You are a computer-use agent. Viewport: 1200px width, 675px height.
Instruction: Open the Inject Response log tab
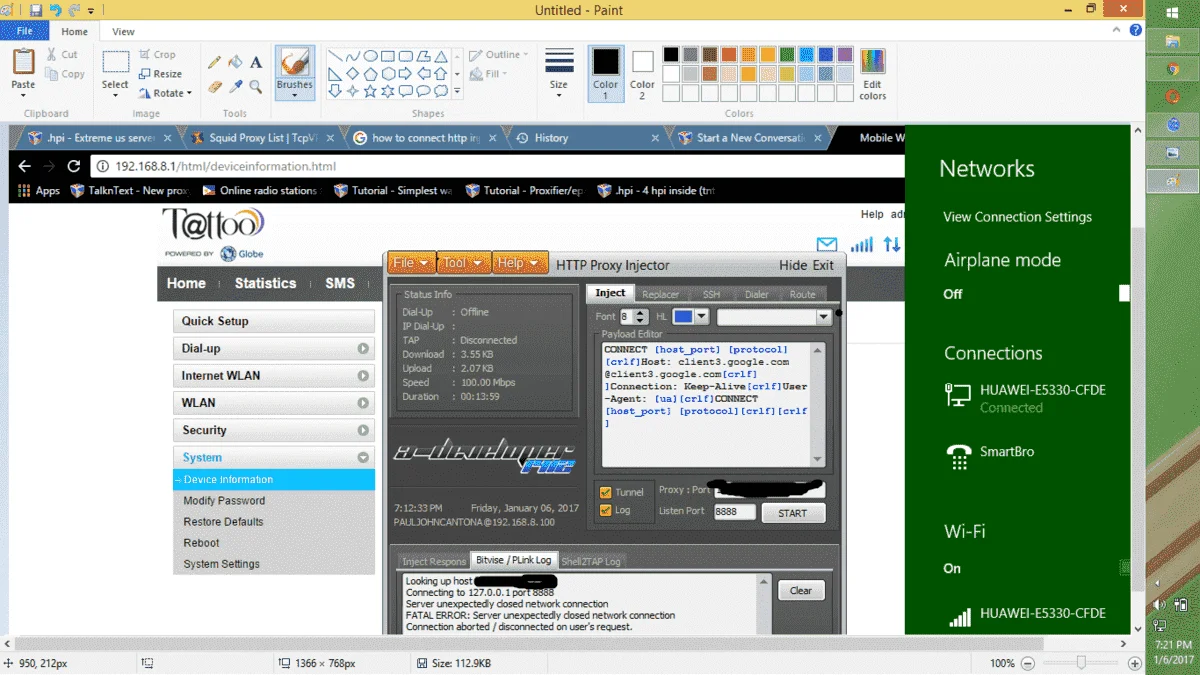pyautogui.click(x=433, y=561)
